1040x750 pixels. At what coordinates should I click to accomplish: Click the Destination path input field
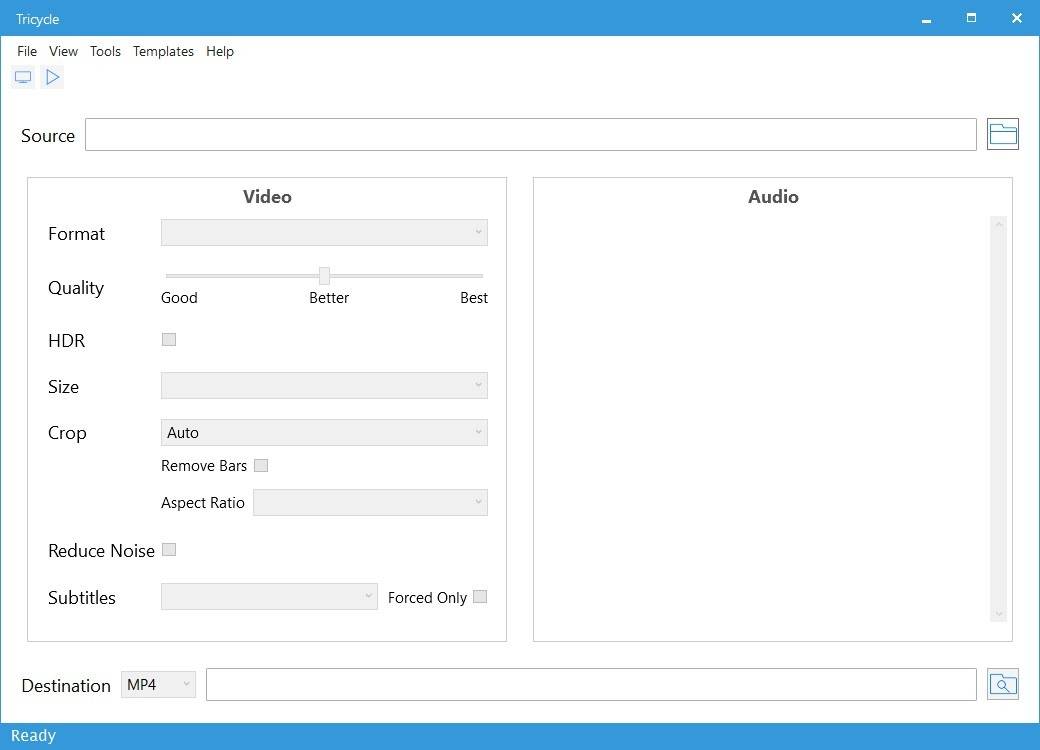591,684
